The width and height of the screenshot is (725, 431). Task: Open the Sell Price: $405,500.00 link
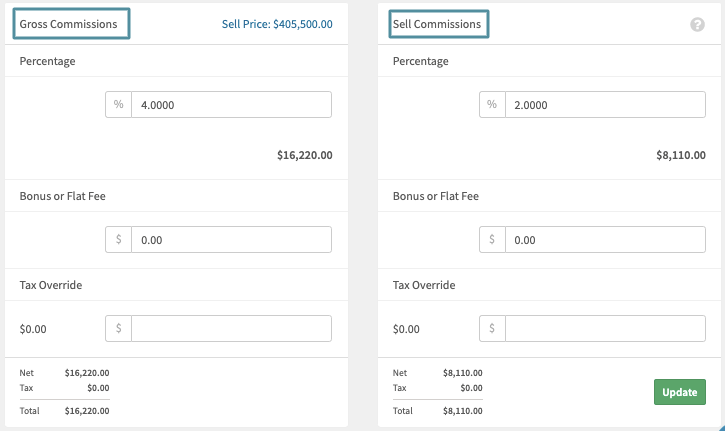pyautogui.click(x=274, y=23)
